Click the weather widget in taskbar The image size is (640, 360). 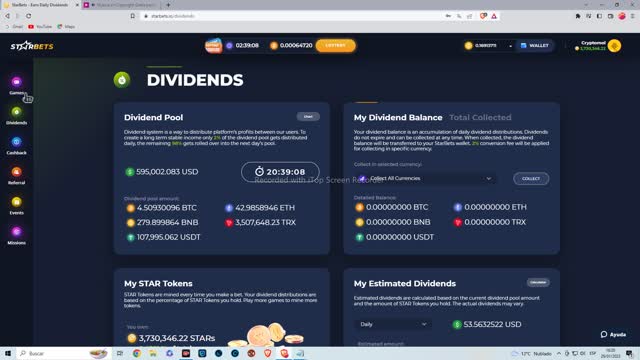point(532,353)
